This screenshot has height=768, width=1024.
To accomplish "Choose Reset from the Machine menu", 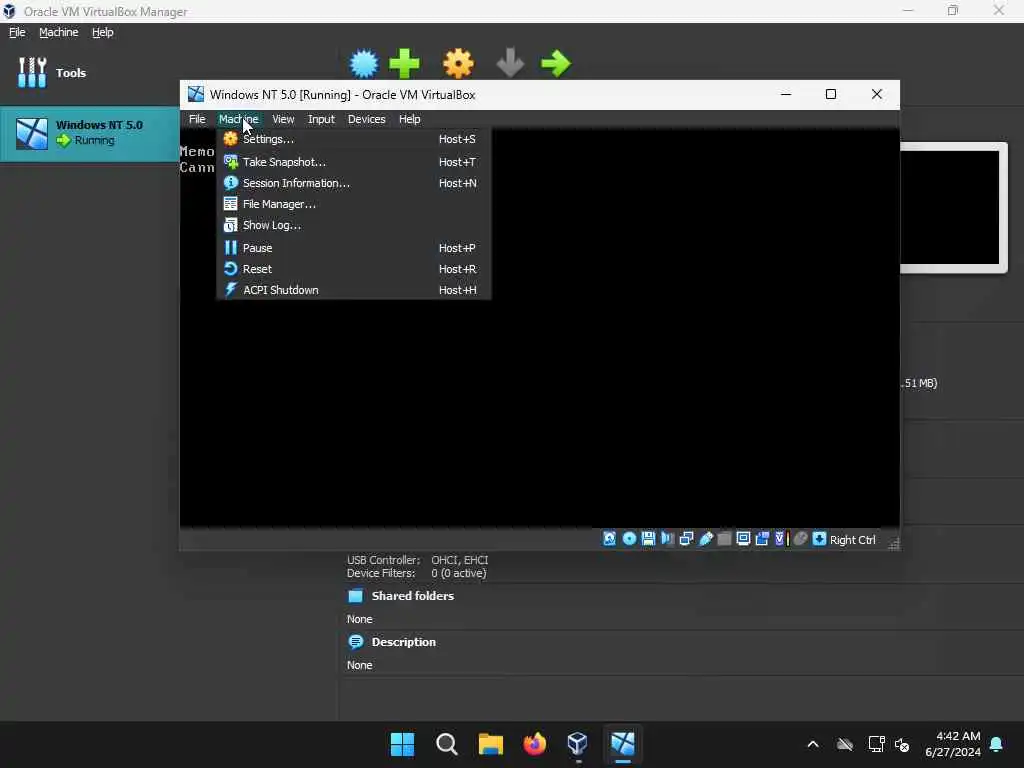I will tap(353, 269).
